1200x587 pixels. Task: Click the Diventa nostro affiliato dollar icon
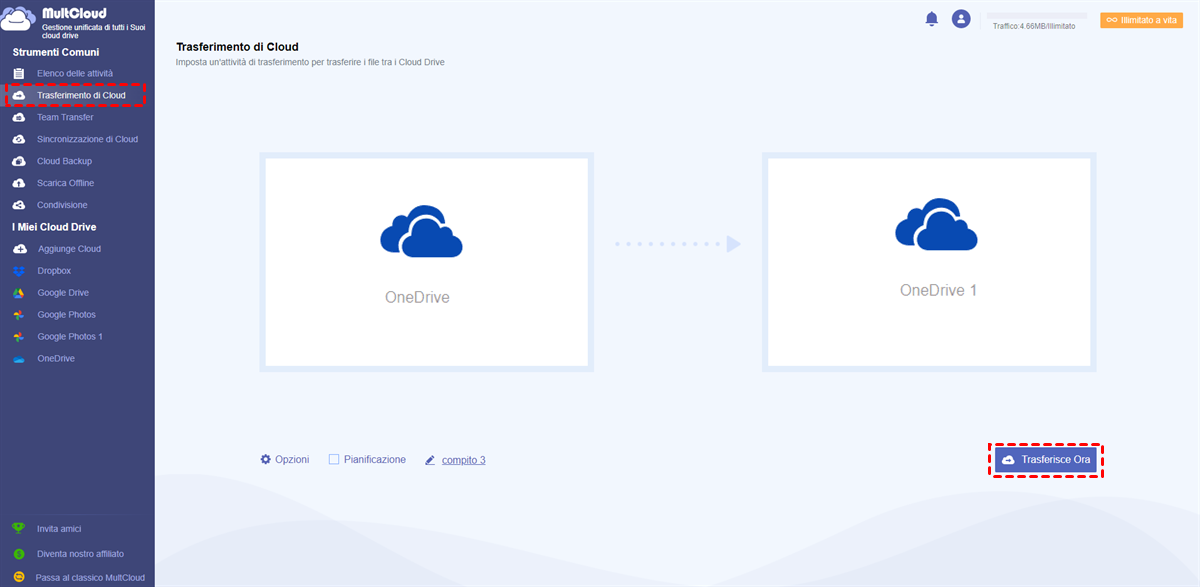18,553
